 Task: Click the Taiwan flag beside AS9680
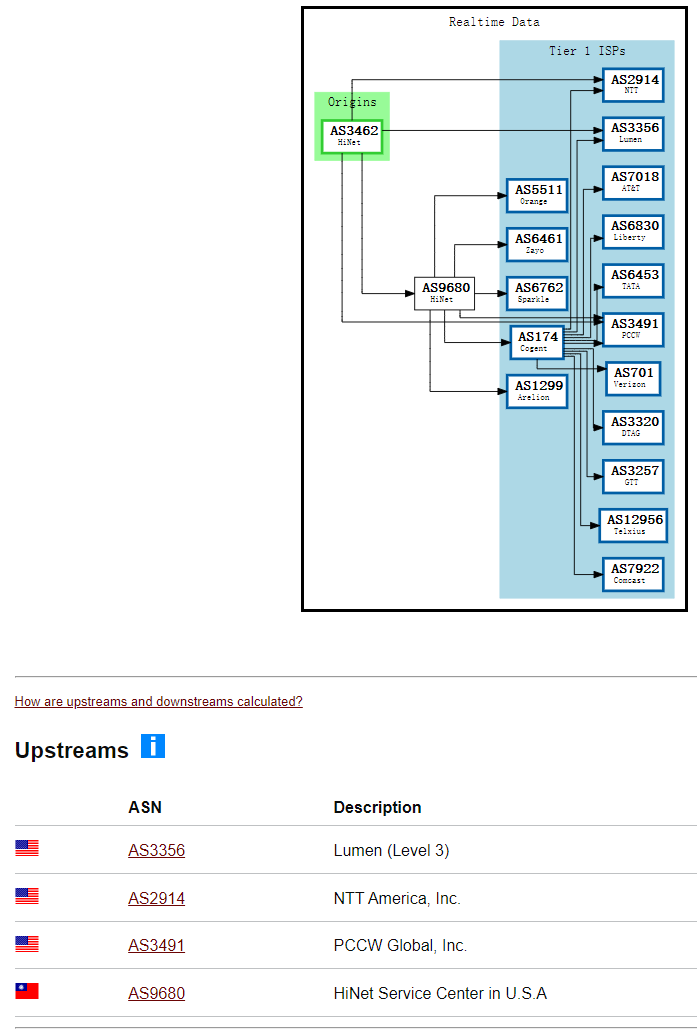click(x=27, y=991)
